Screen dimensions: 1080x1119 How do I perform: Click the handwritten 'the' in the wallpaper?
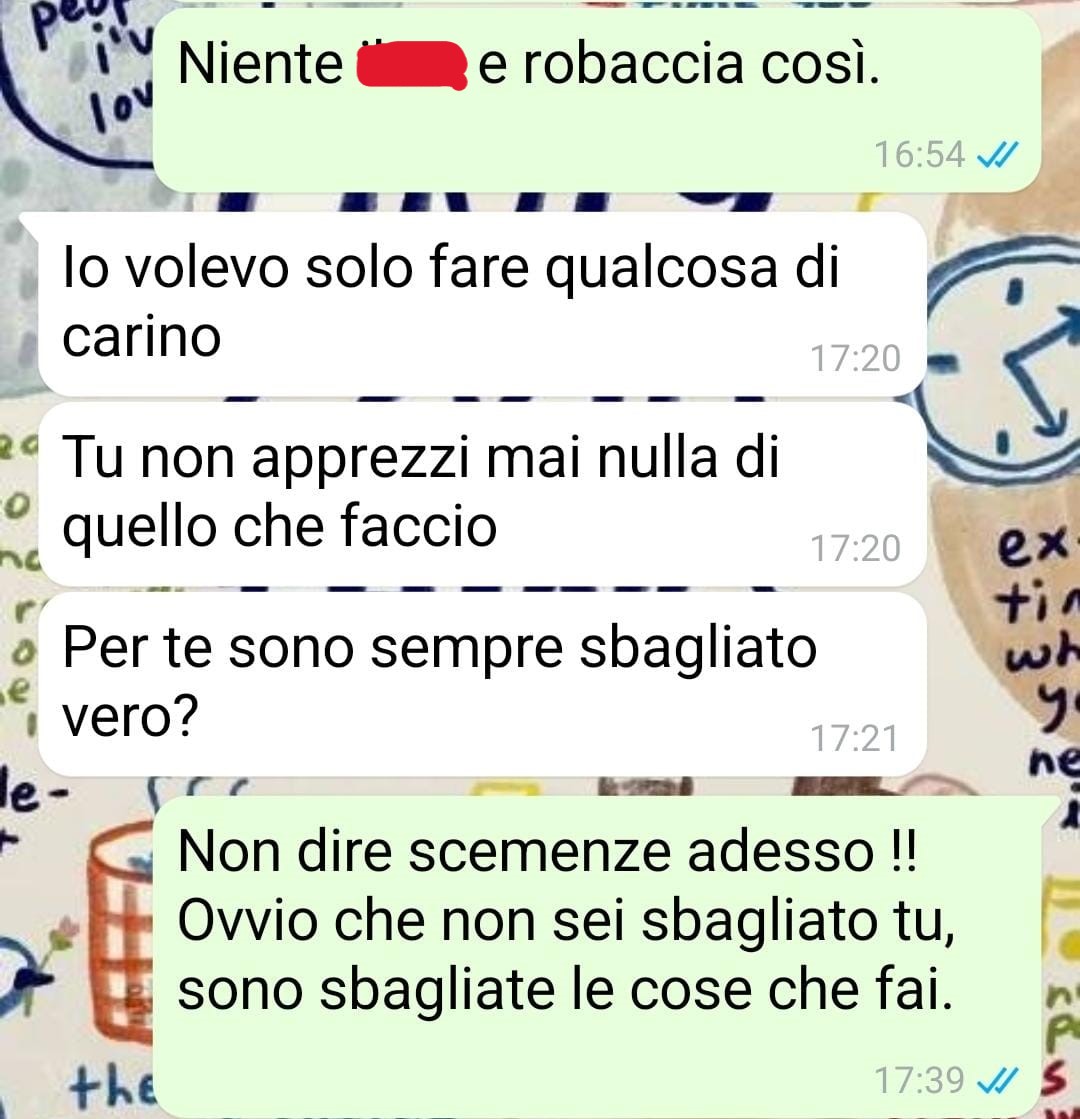pyautogui.click(x=112, y=1086)
